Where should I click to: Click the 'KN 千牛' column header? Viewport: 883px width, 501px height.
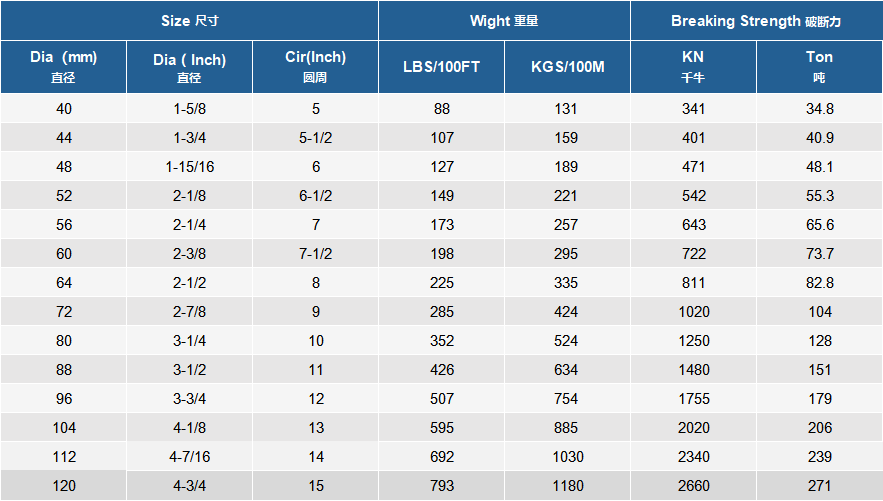pyautogui.click(x=693, y=66)
